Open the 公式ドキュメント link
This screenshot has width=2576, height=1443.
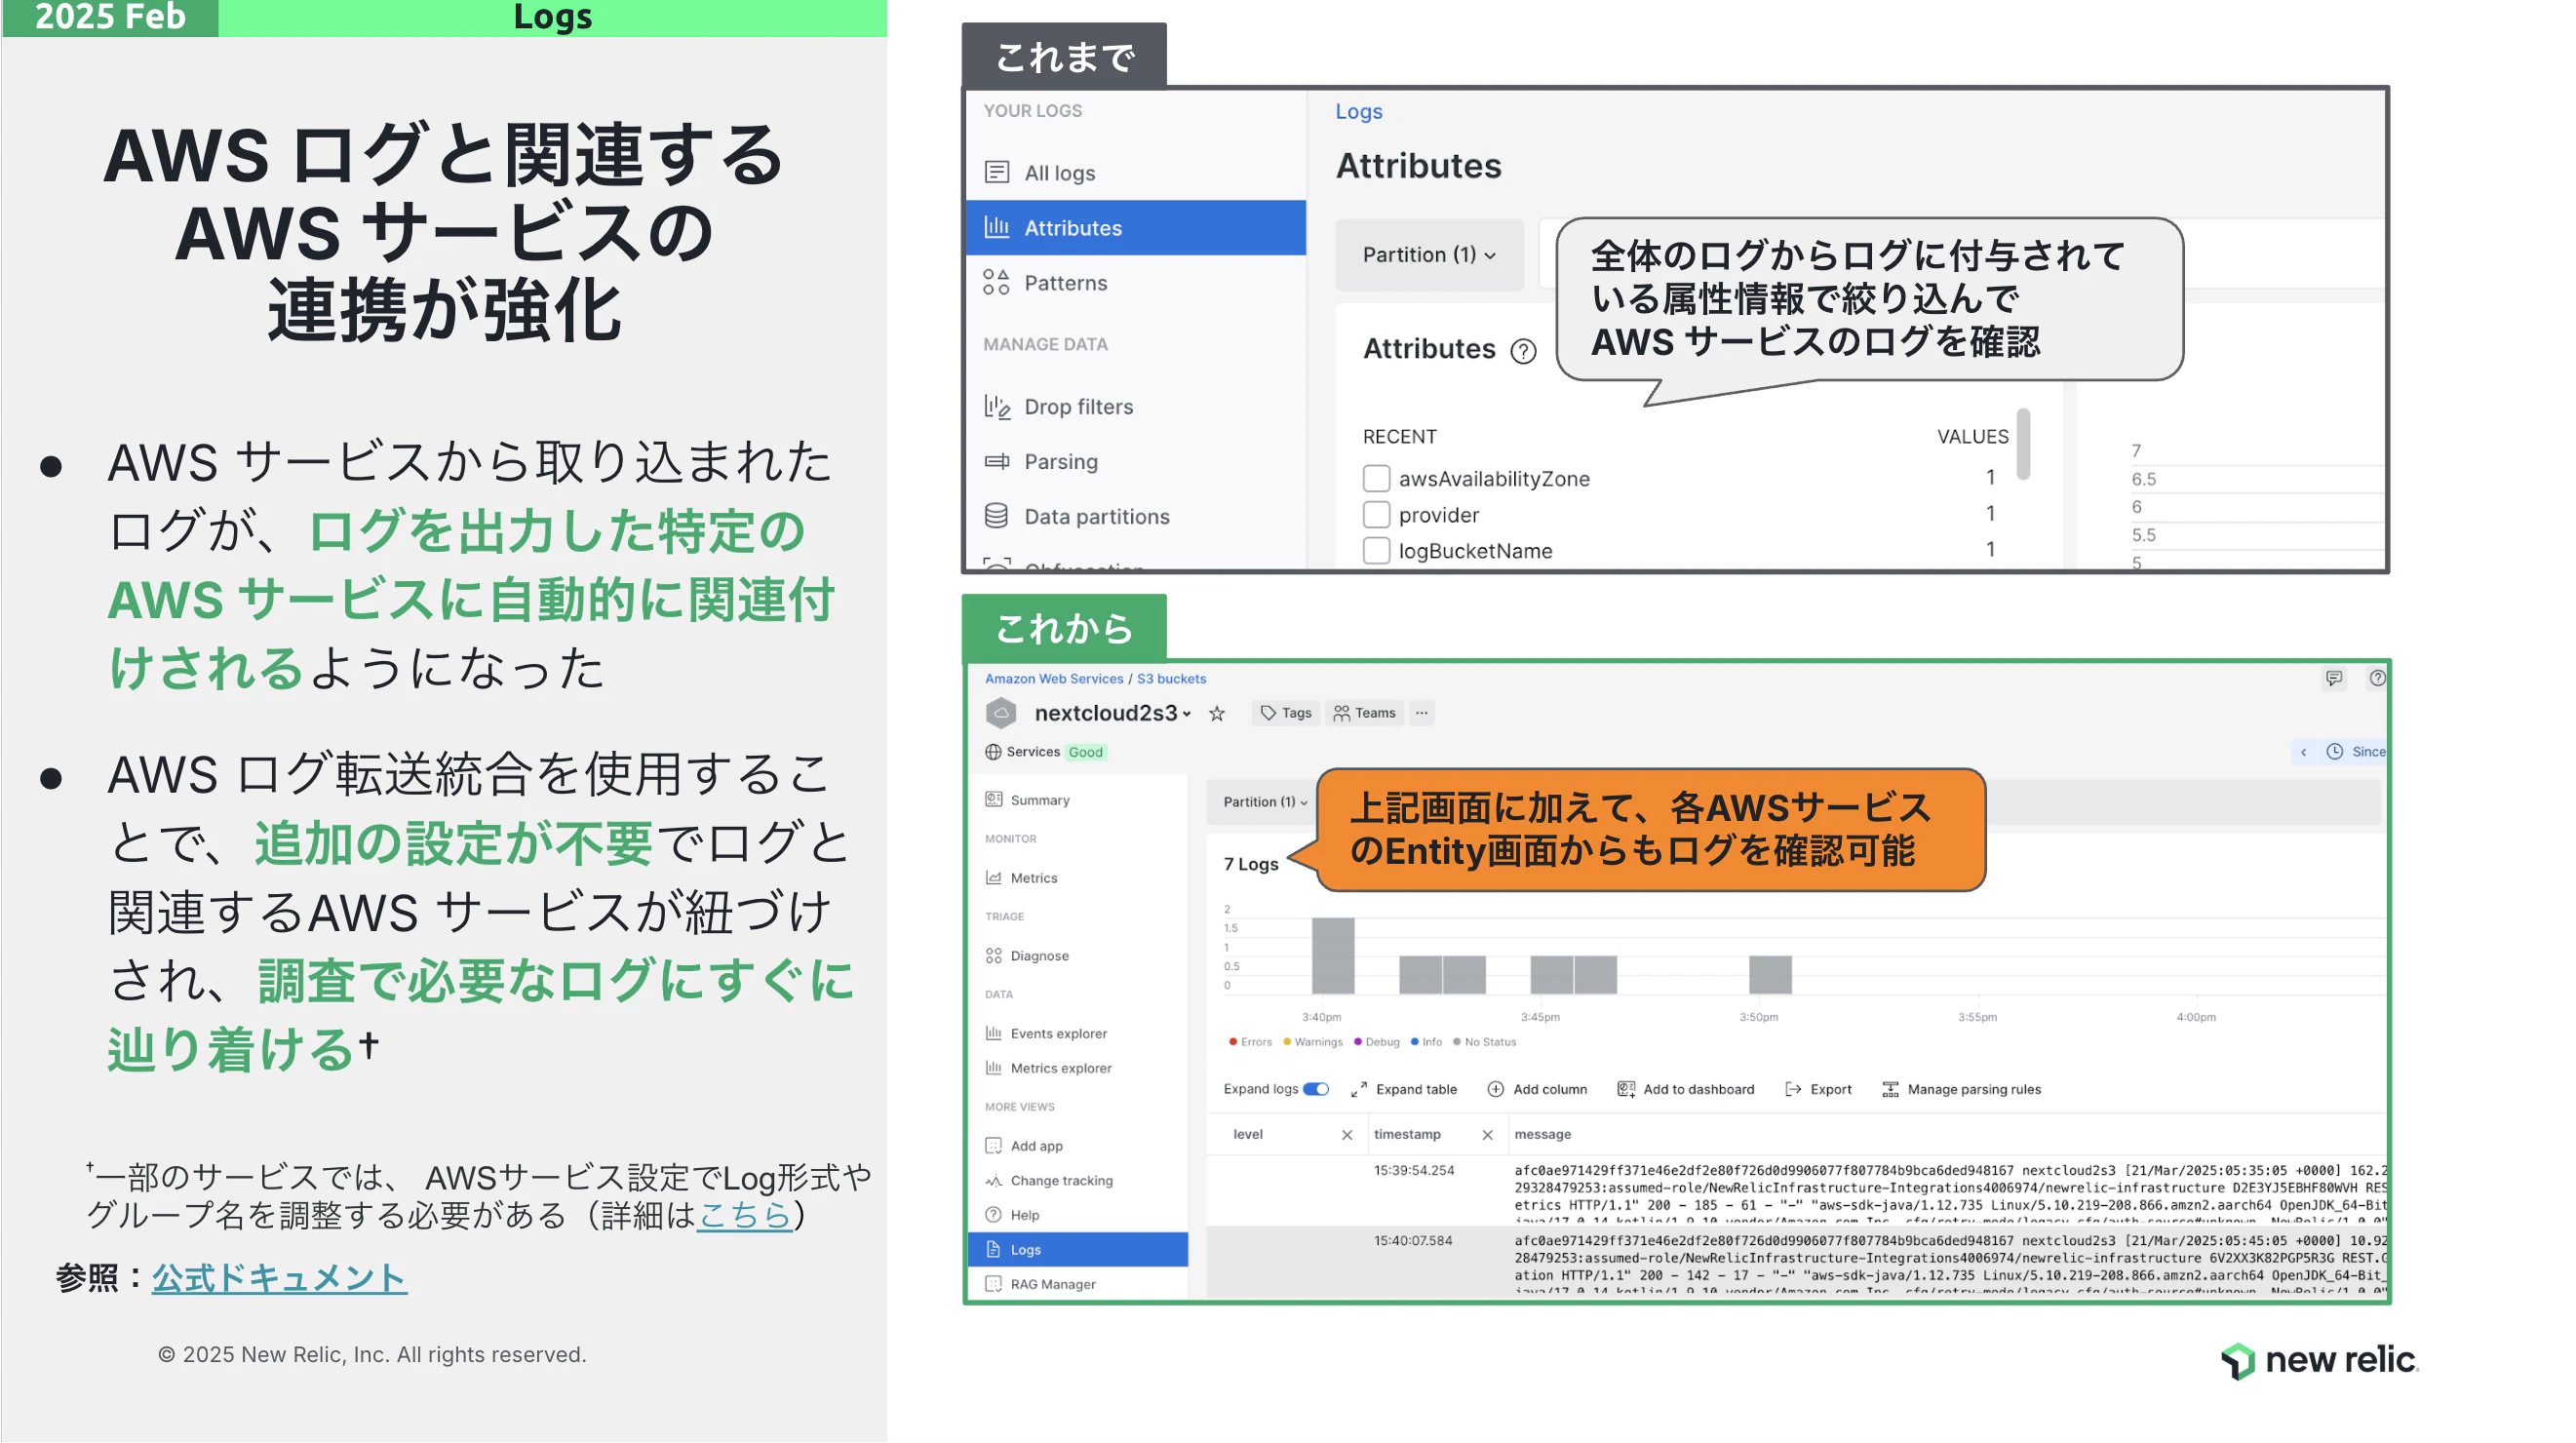pos(279,1278)
